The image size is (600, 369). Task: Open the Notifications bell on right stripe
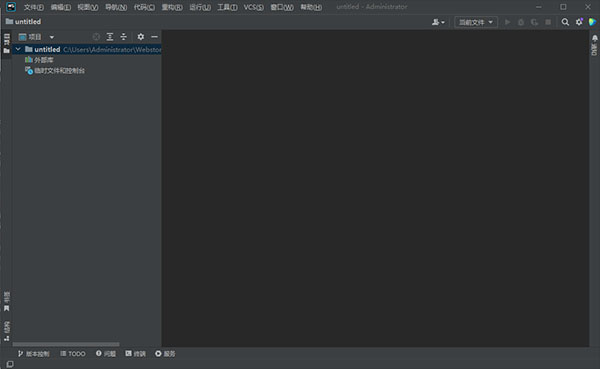tap(595, 38)
